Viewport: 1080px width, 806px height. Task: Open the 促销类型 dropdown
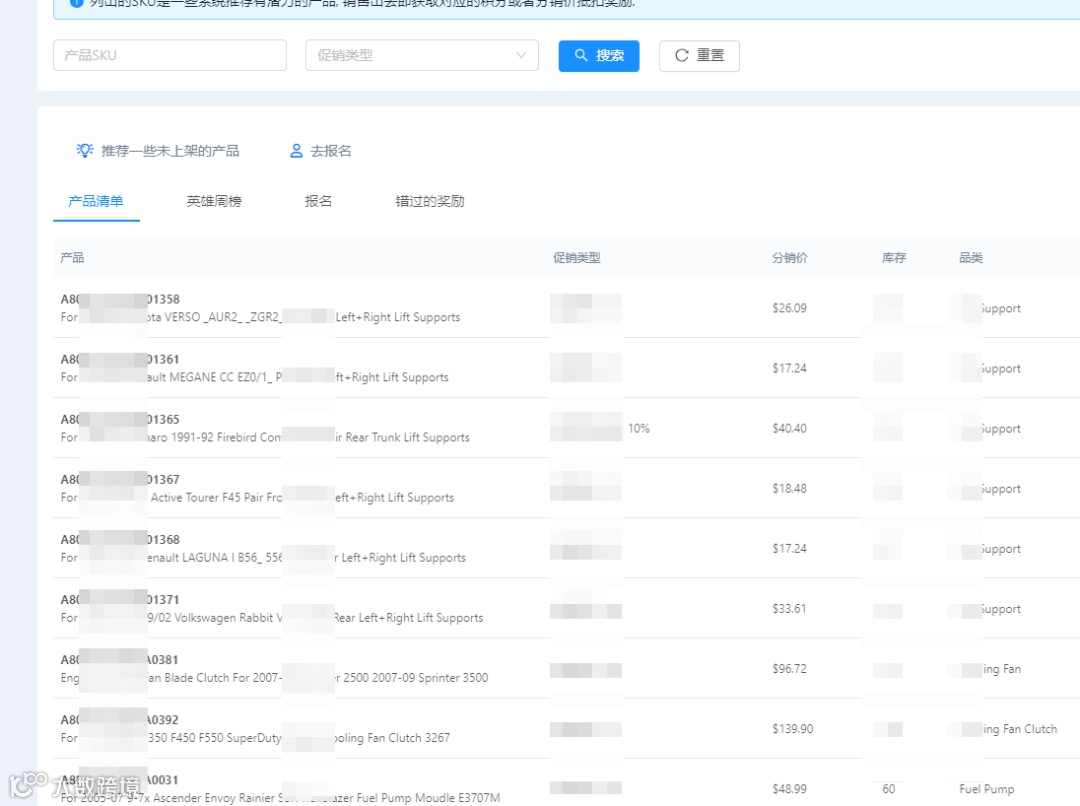(x=422, y=55)
